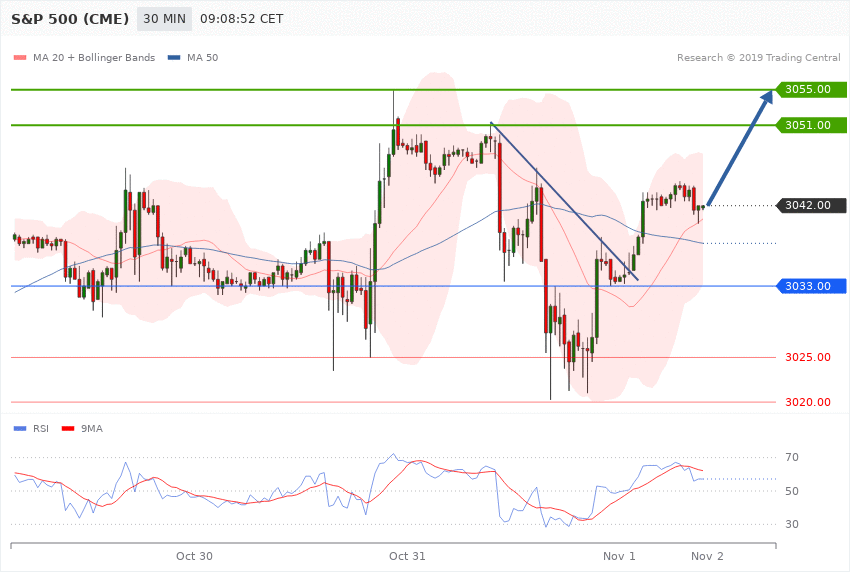
Task: Click the 3033.00 pivot price tag
Action: (x=812, y=286)
